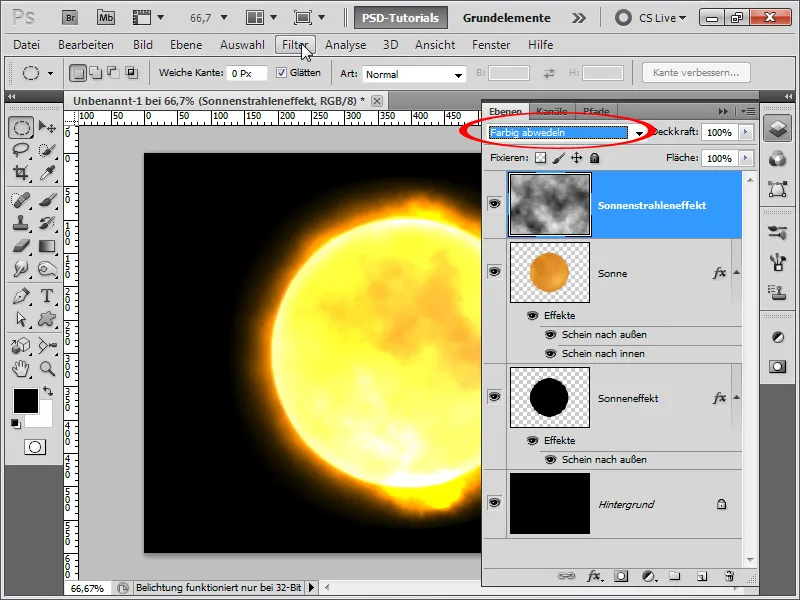Viewport: 800px width, 600px height.
Task: Open Fläche fill slider arrow
Action: pyautogui.click(x=745, y=158)
